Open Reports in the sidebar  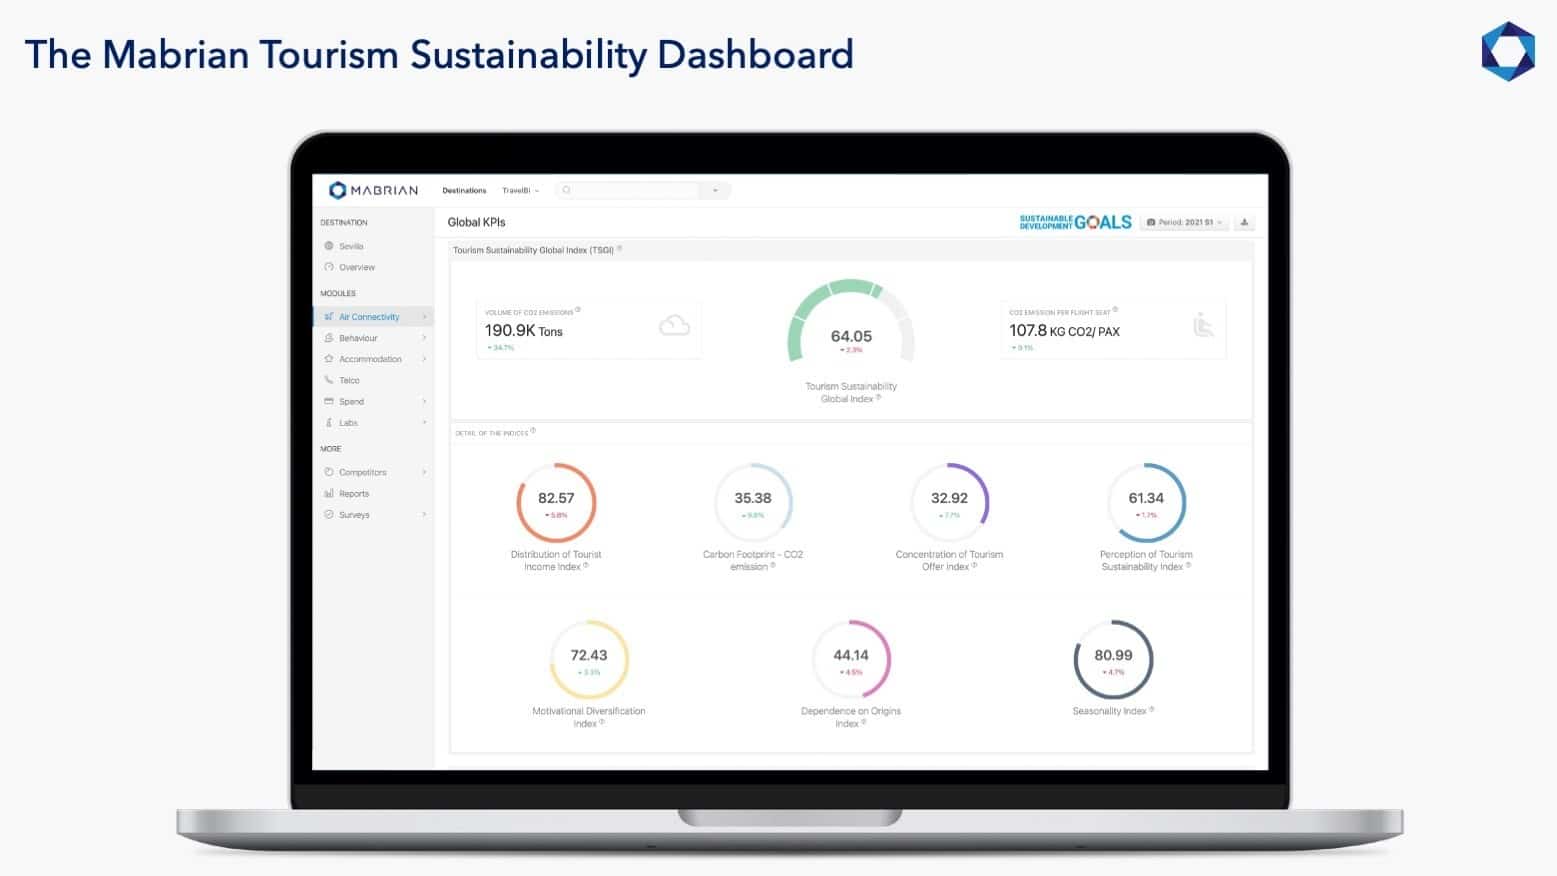[354, 494]
